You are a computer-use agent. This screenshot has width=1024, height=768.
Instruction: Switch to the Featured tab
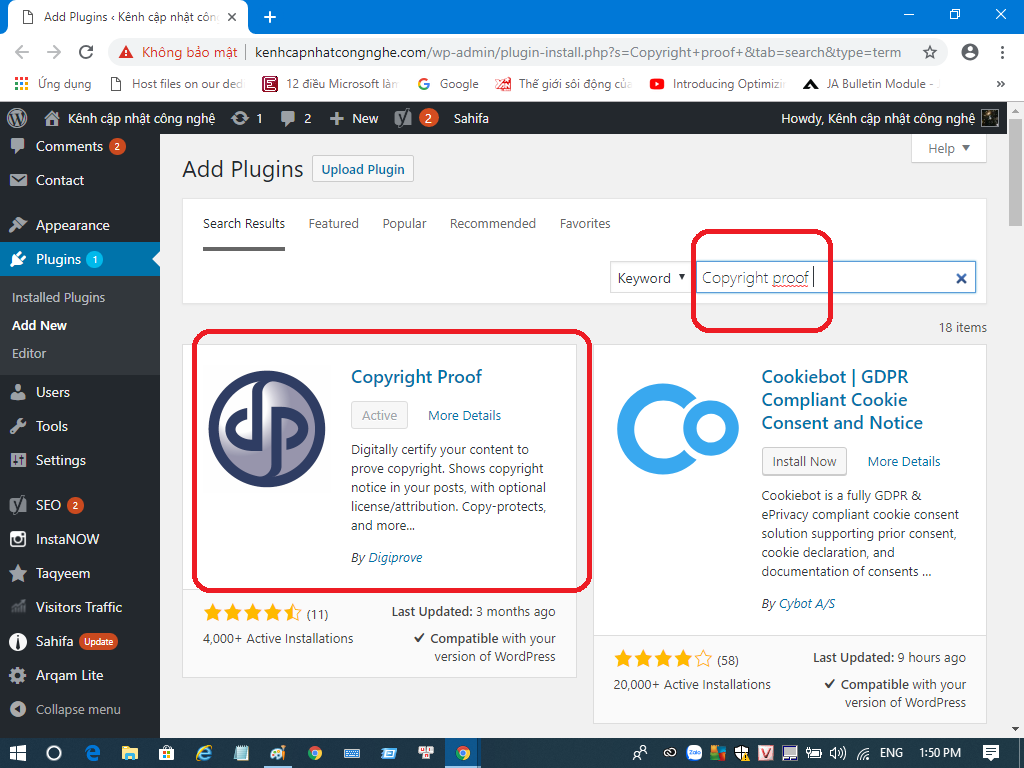coord(333,223)
